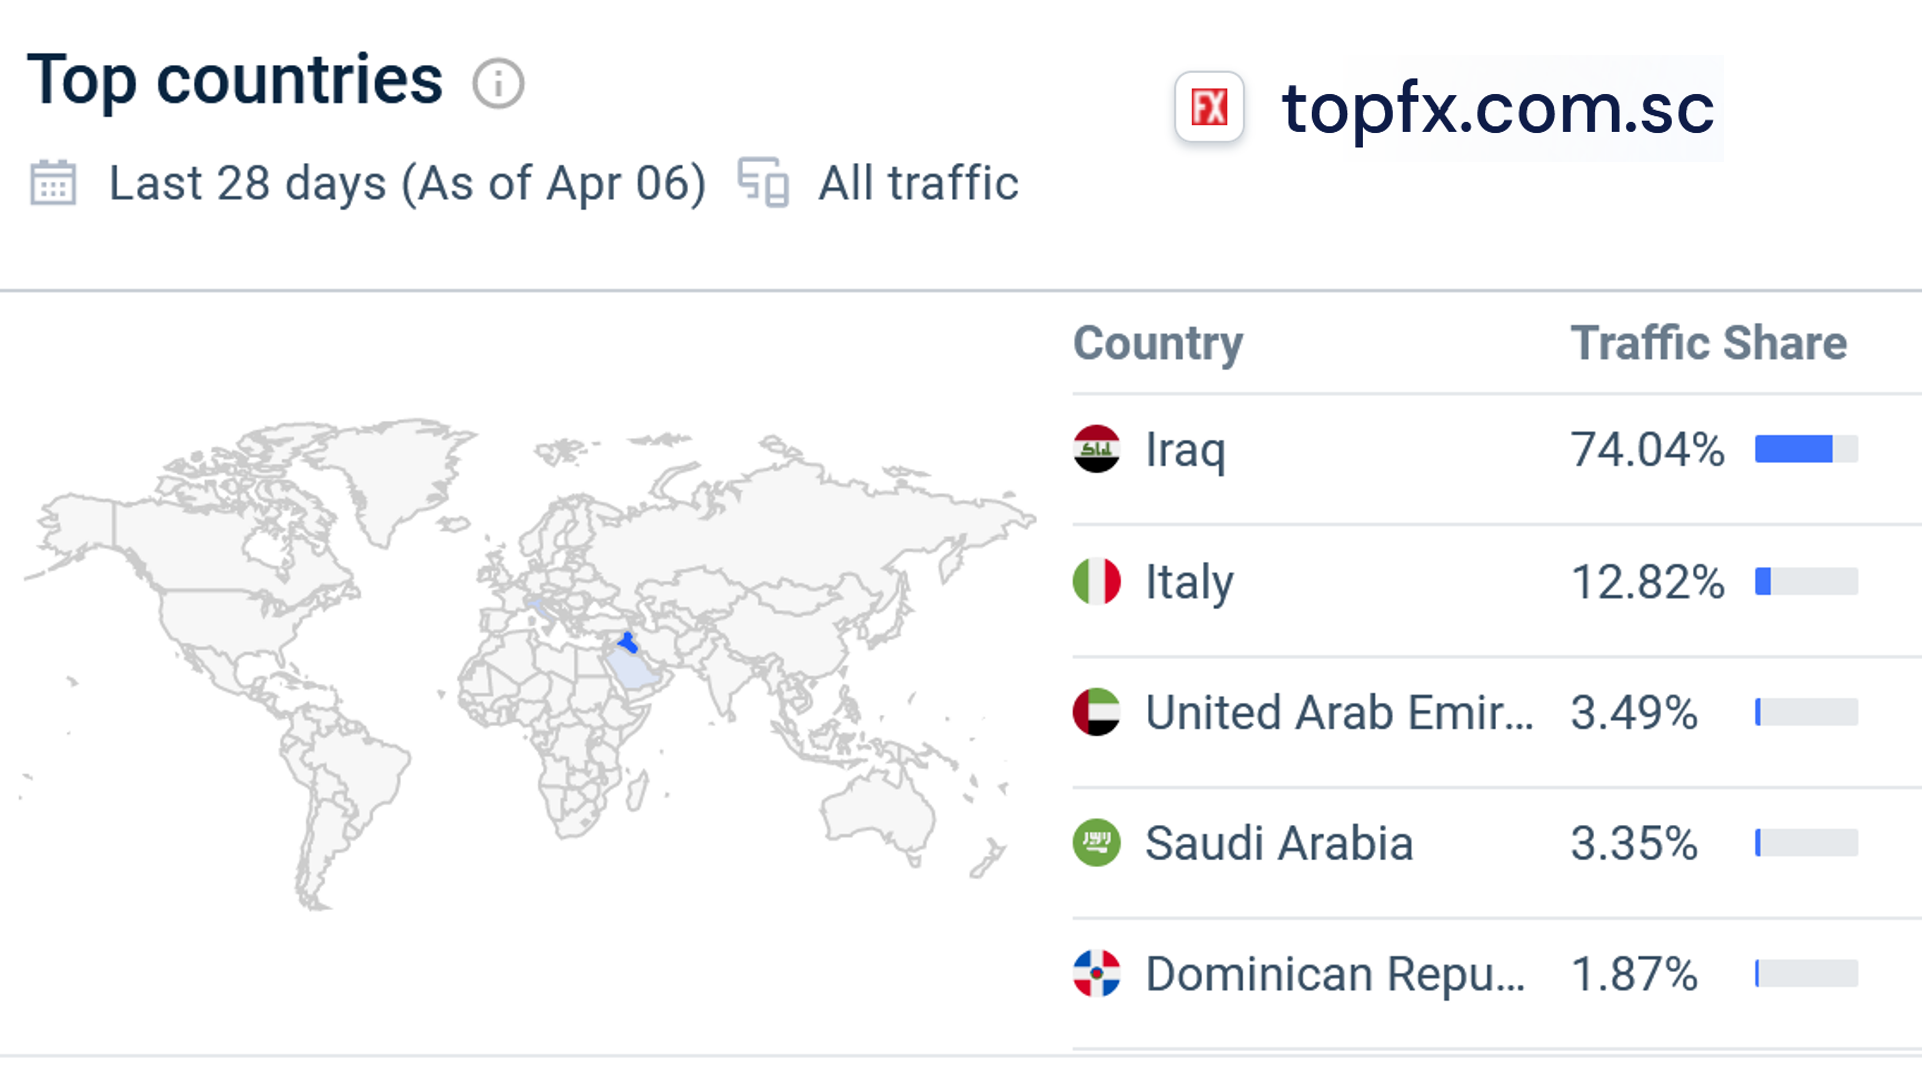
Task: Click the All traffic channel icon
Action: pos(763,183)
